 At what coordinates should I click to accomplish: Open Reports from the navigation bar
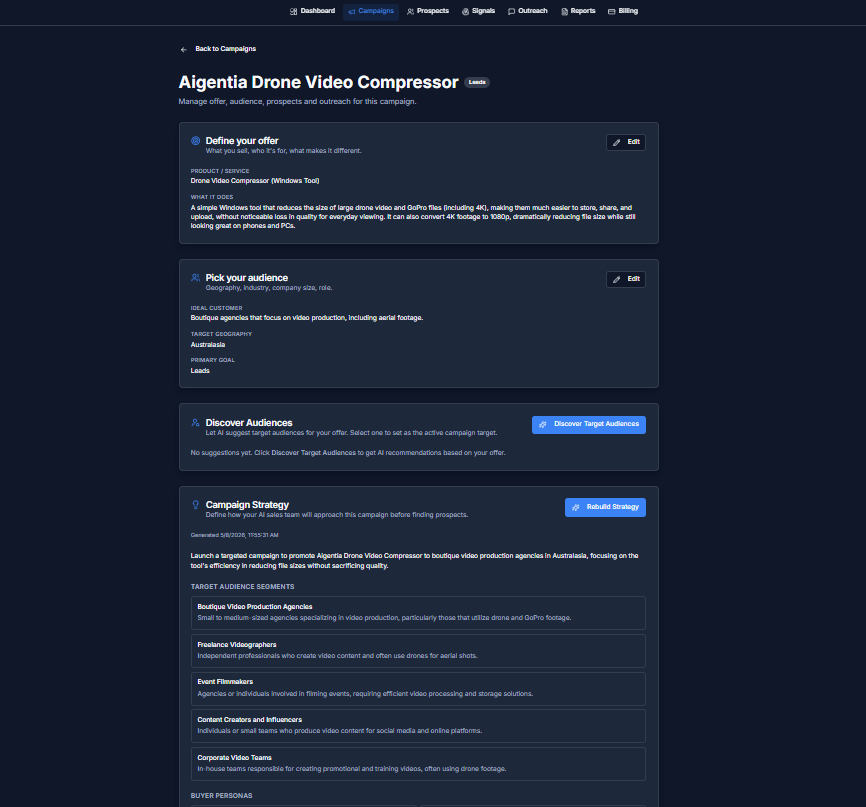click(578, 11)
